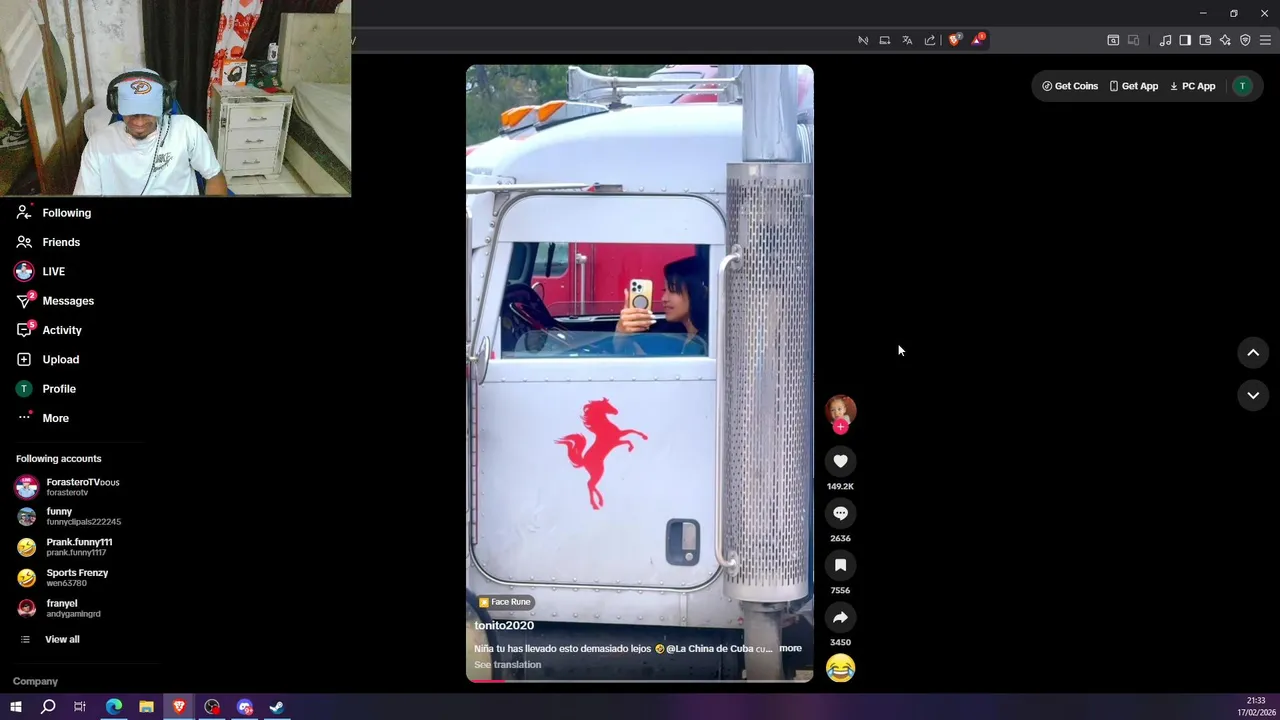Open Brave playlist music note icon
The image size is (1280, 720).
tap(1165, 40)
